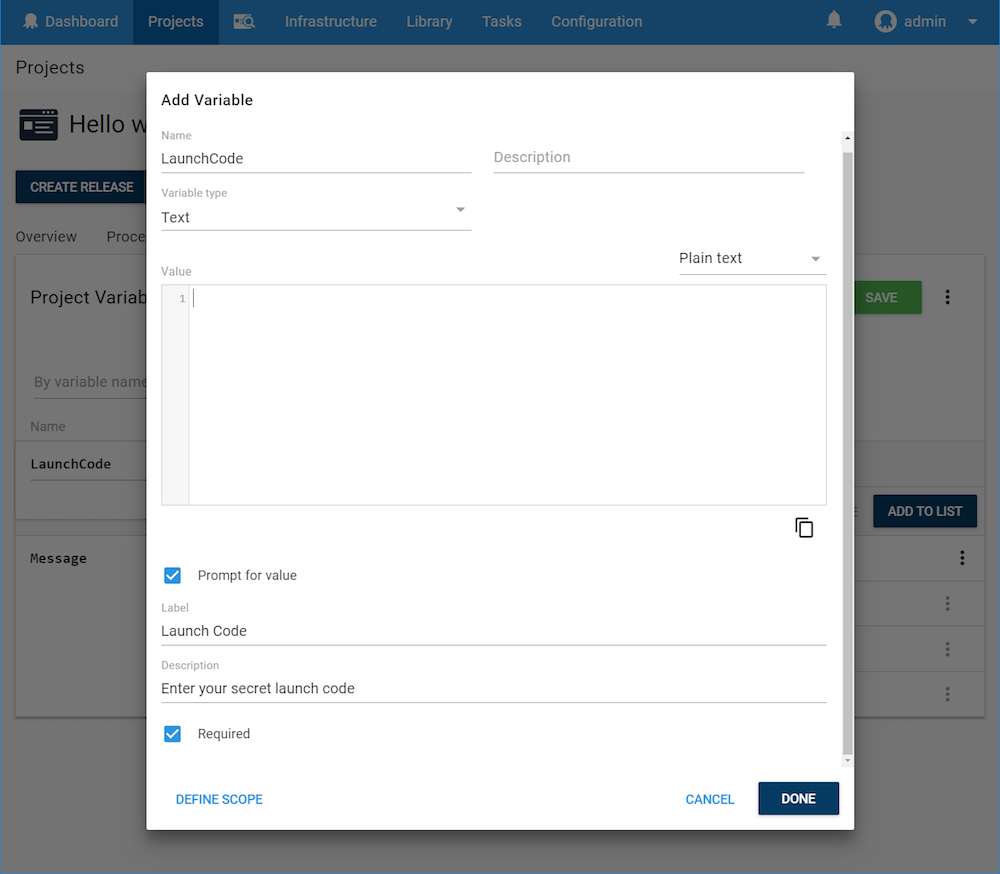The height and width of the screenshot is (874, 1000).
Task: Click the prompt Description field
Action: tap(494, 688)
